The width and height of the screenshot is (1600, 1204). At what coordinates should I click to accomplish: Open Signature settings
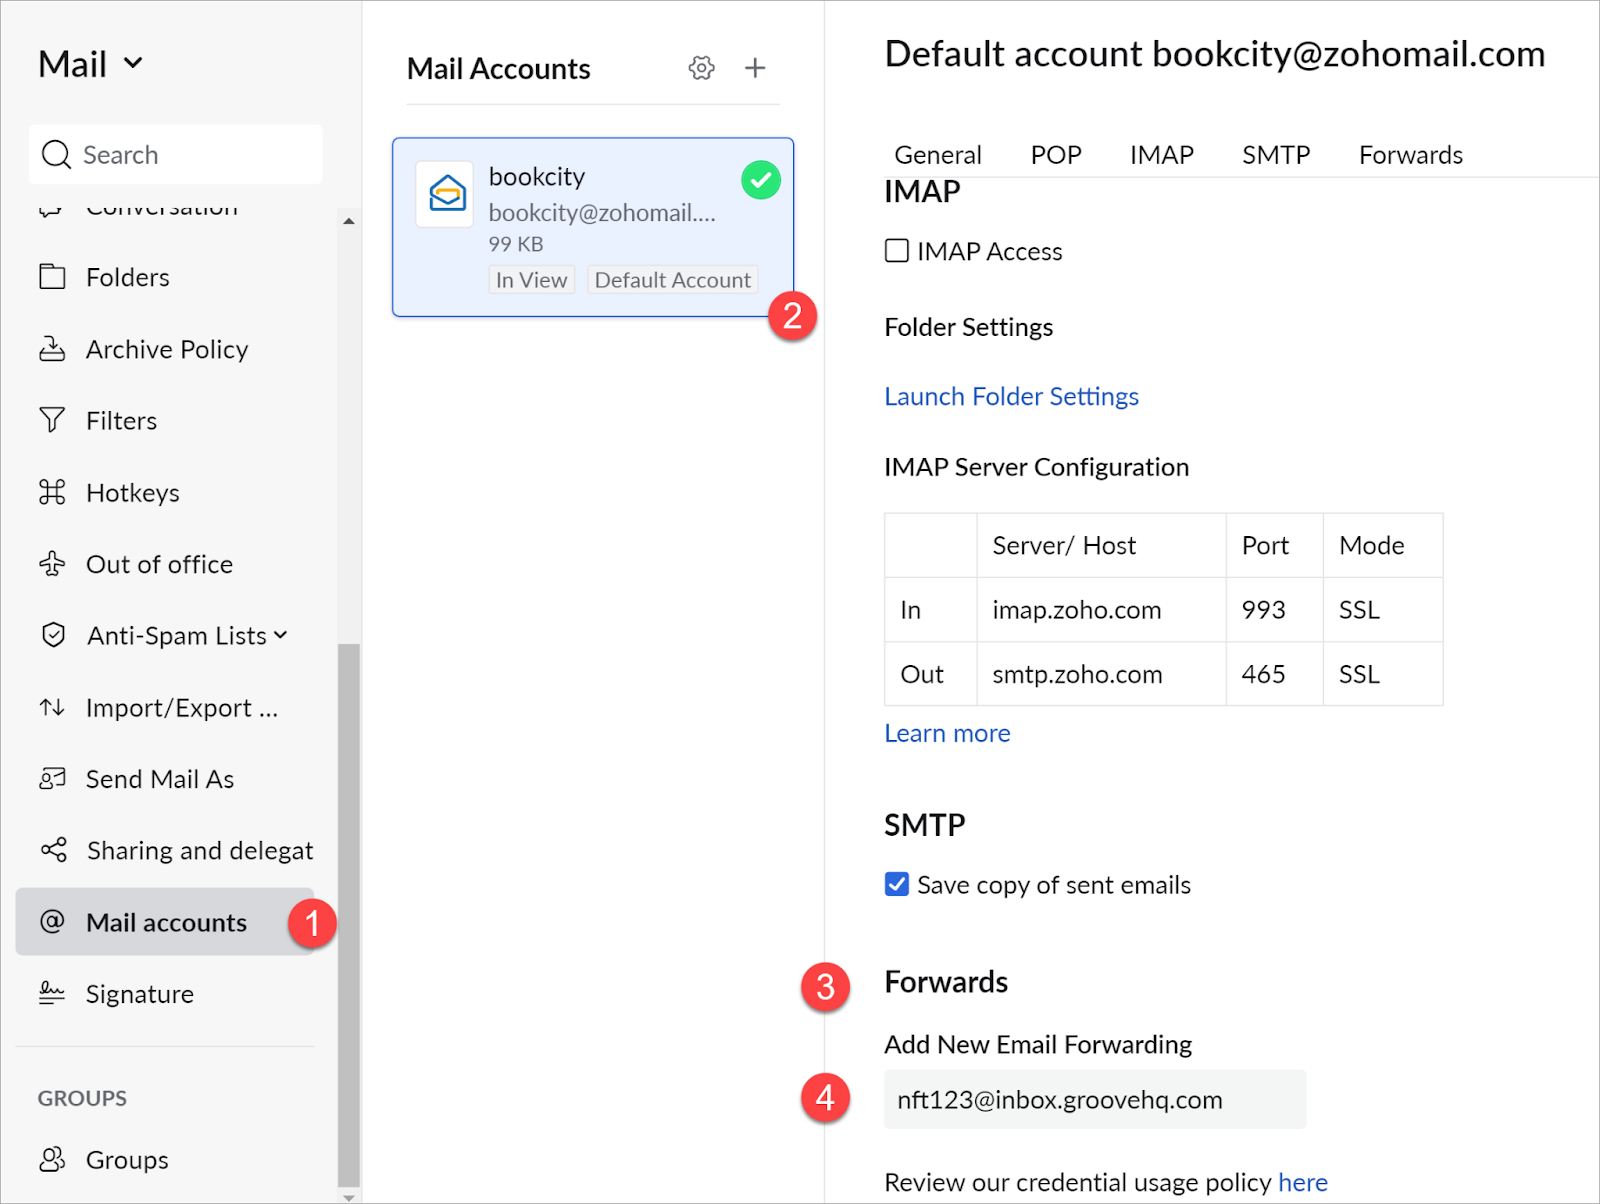(139, 995)
